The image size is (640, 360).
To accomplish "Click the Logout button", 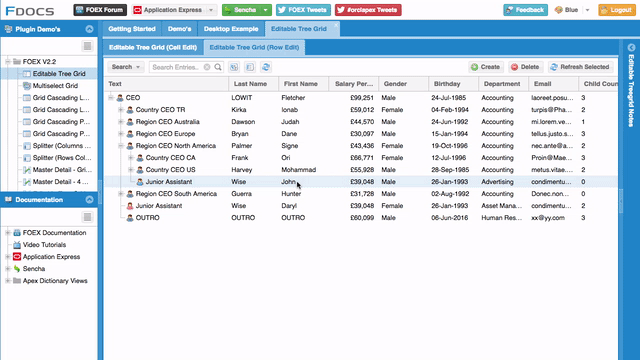I will [617, 10].
